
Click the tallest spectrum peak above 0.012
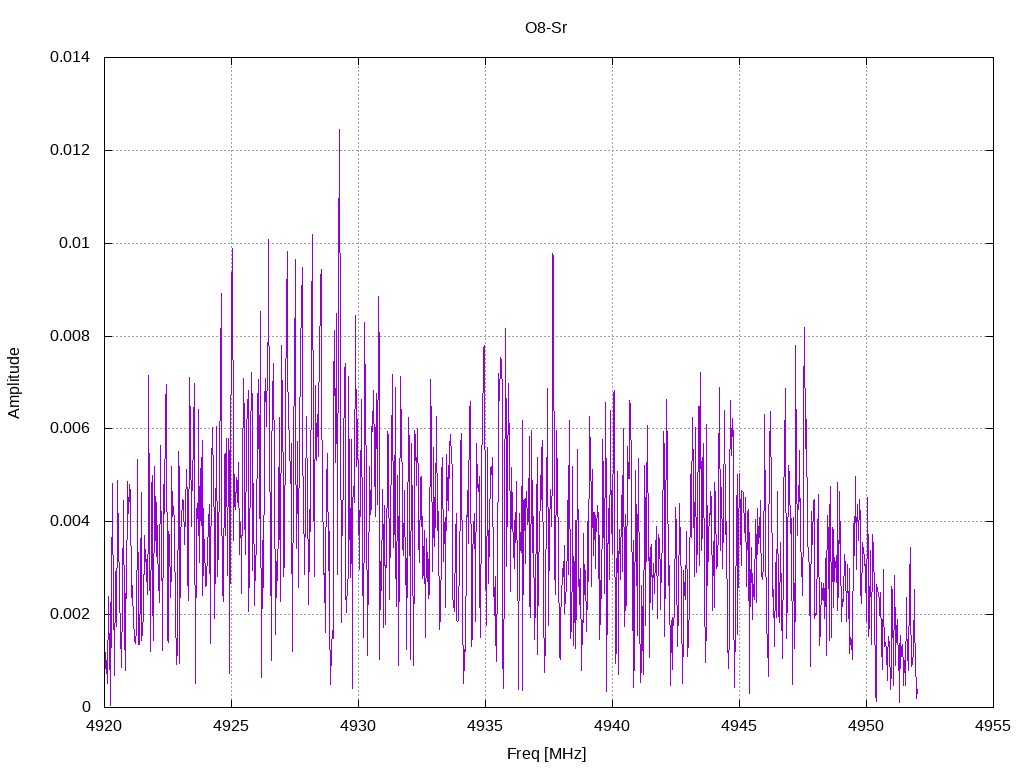pos(339,131)
